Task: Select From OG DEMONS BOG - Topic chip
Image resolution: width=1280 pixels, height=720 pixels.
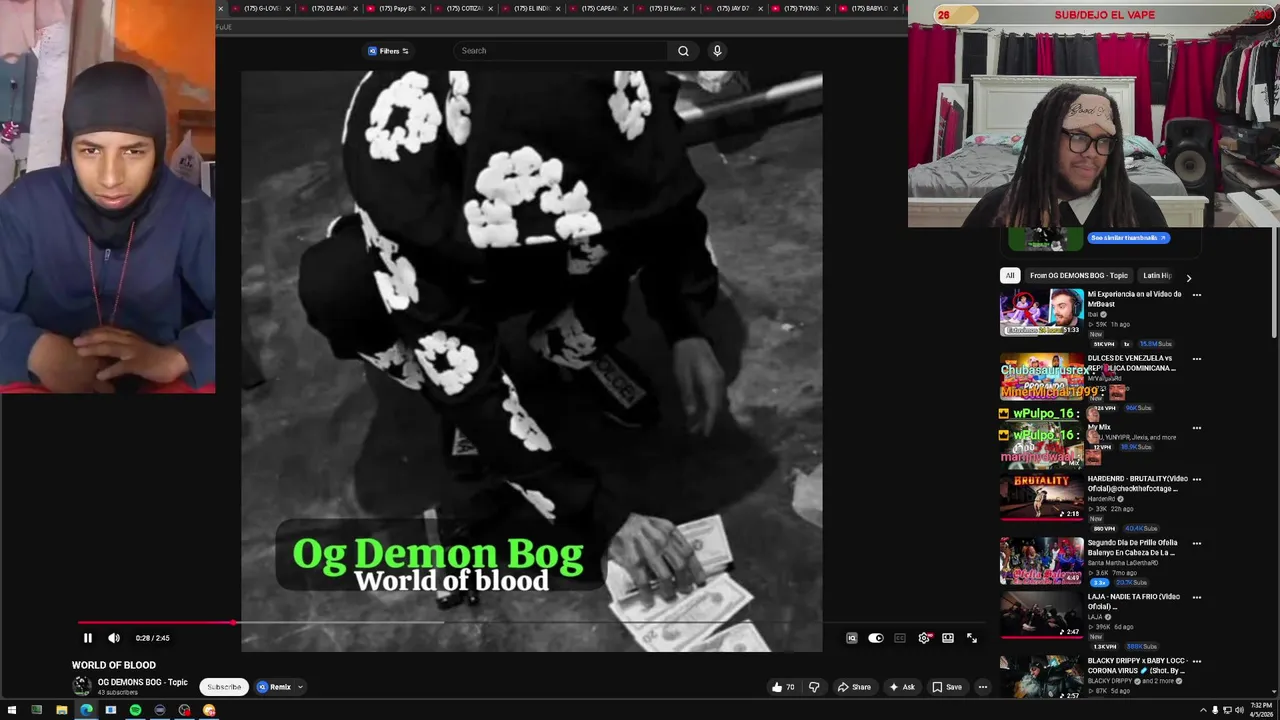Action: (x=1078, y=276)
